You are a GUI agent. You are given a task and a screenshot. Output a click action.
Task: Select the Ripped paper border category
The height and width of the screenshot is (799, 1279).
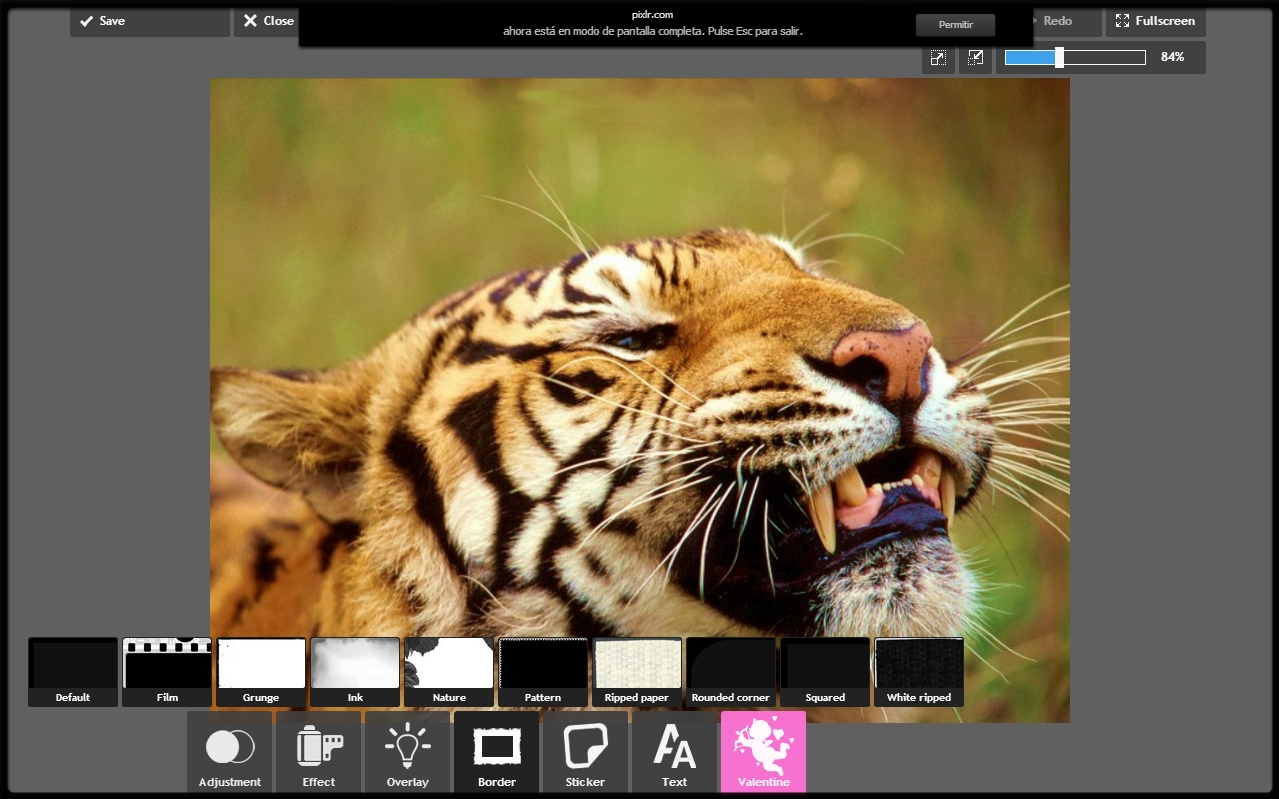pos(637,672)
